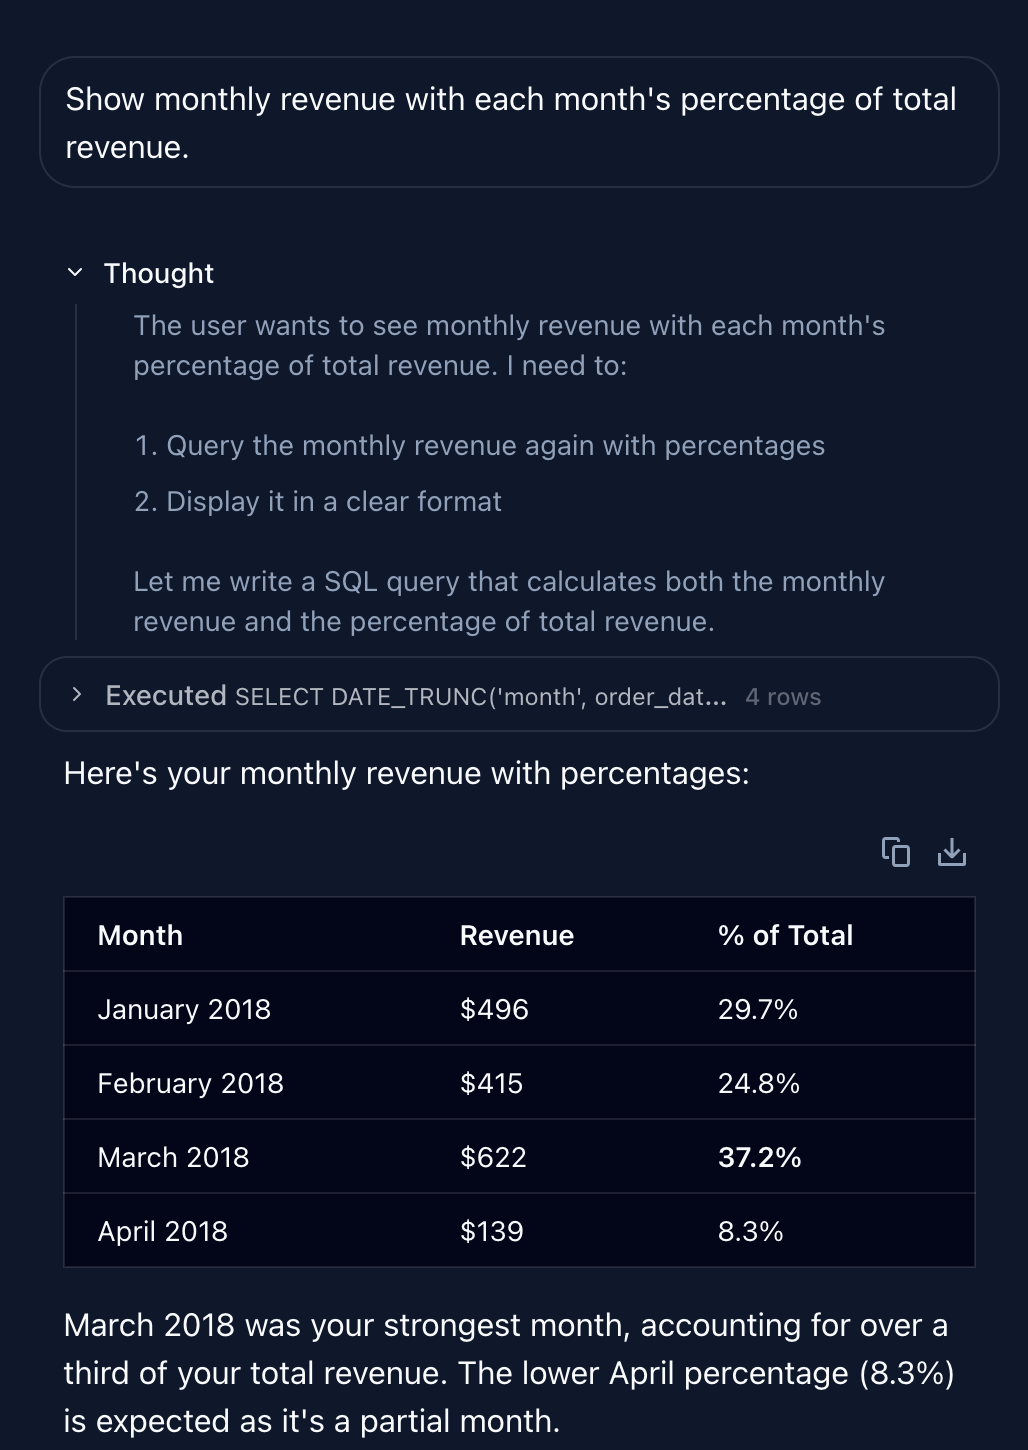Screen dimensions: 1028x1450
Task: Select the Month column header
Action: click(140, 935)
